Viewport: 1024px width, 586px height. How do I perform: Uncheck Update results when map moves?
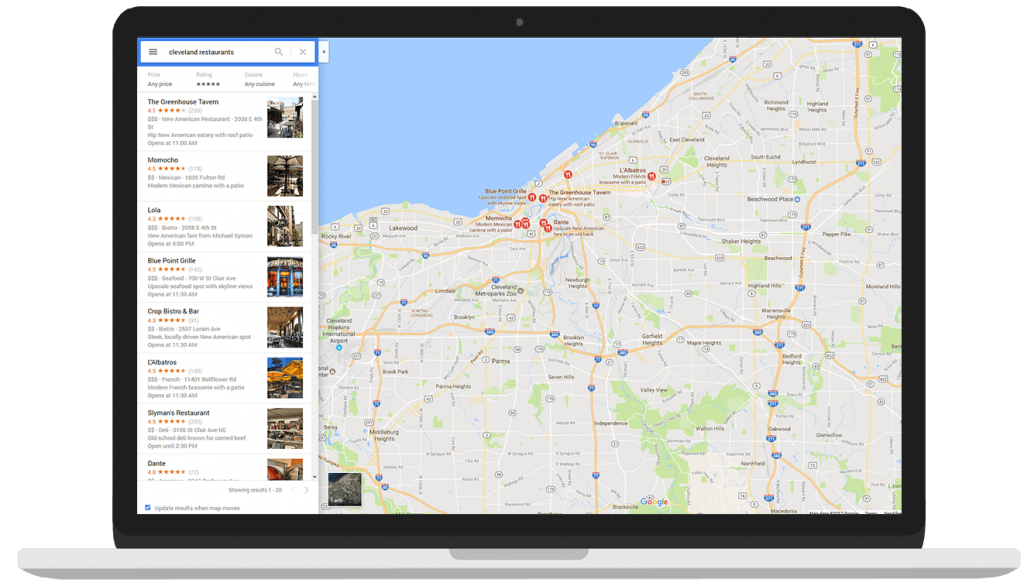coord(148,508)
